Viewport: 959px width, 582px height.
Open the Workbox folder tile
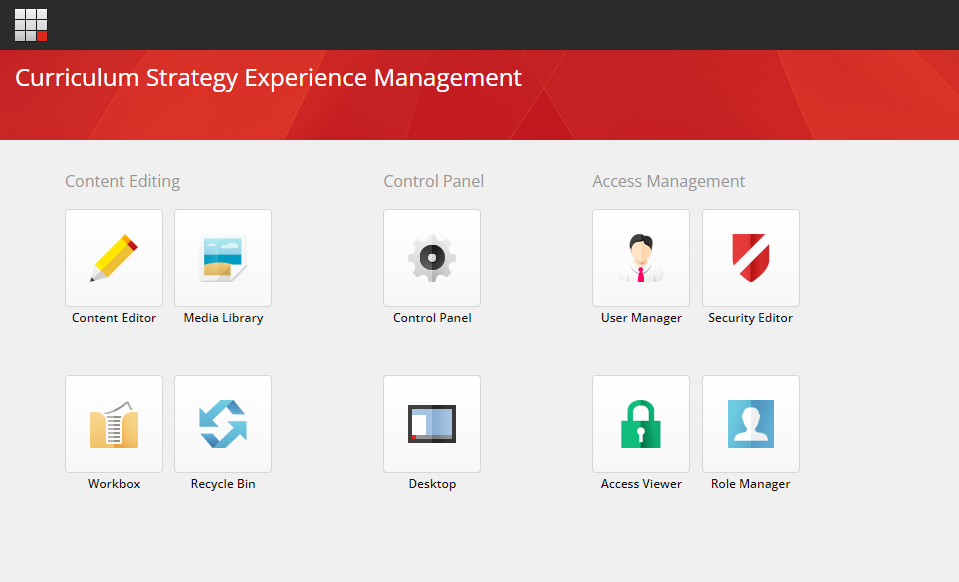(114, 424)
